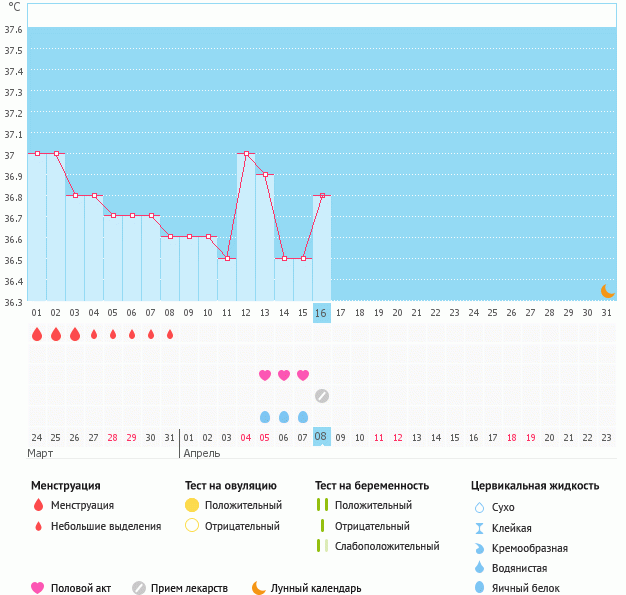Click the empty negative ovulation test legend circle
626x595 pixels.
point(192,526)
